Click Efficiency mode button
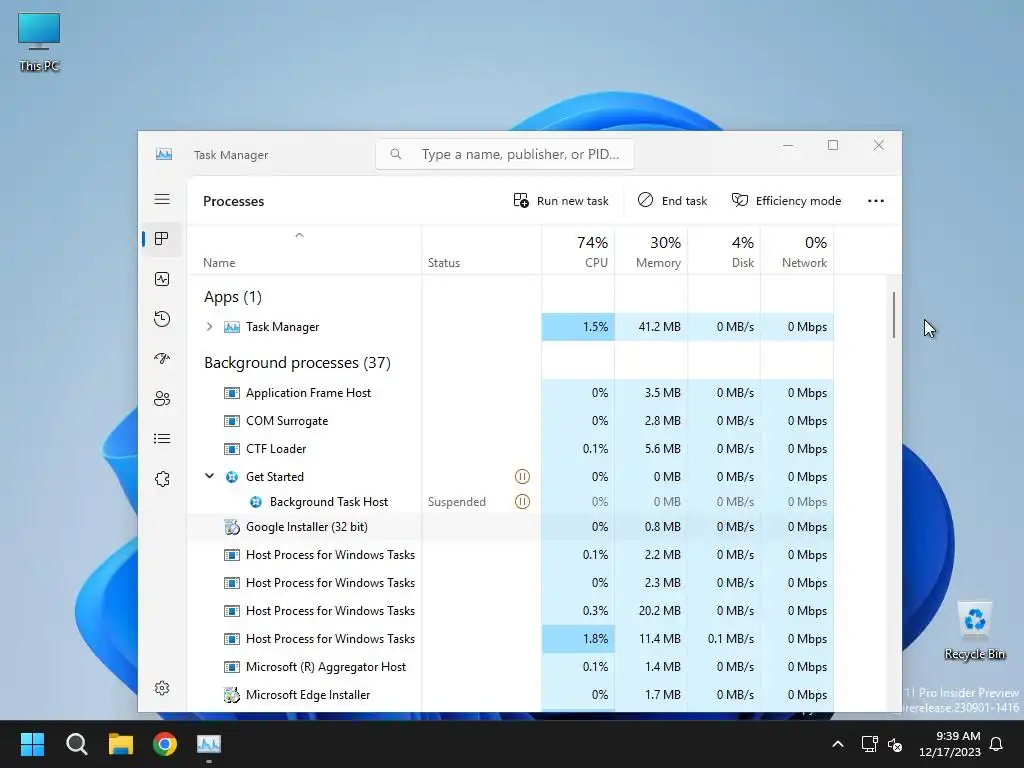The height and width of the screenshot is (768, 1024). [786, 200]
